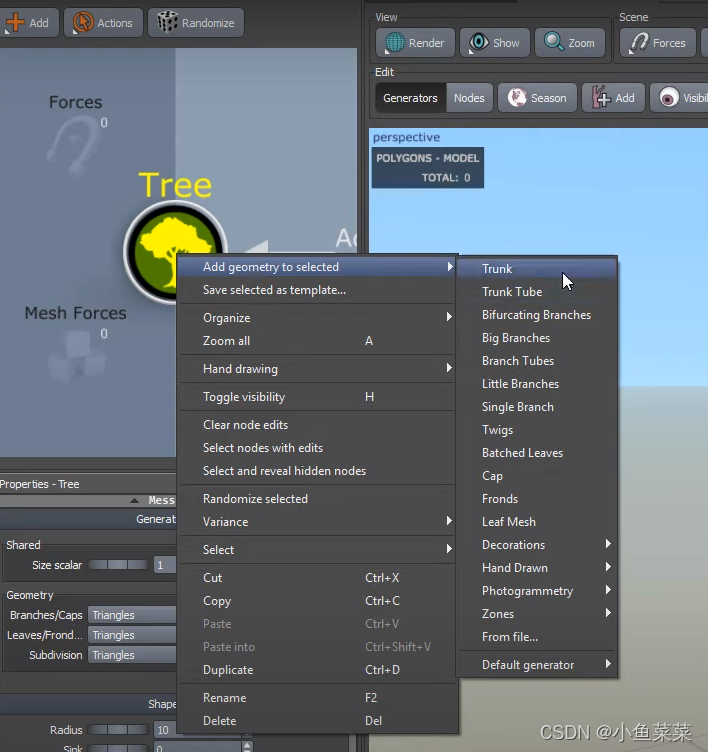Add Big Branches geometry
The image size is (708, 752).
(536, 338)
